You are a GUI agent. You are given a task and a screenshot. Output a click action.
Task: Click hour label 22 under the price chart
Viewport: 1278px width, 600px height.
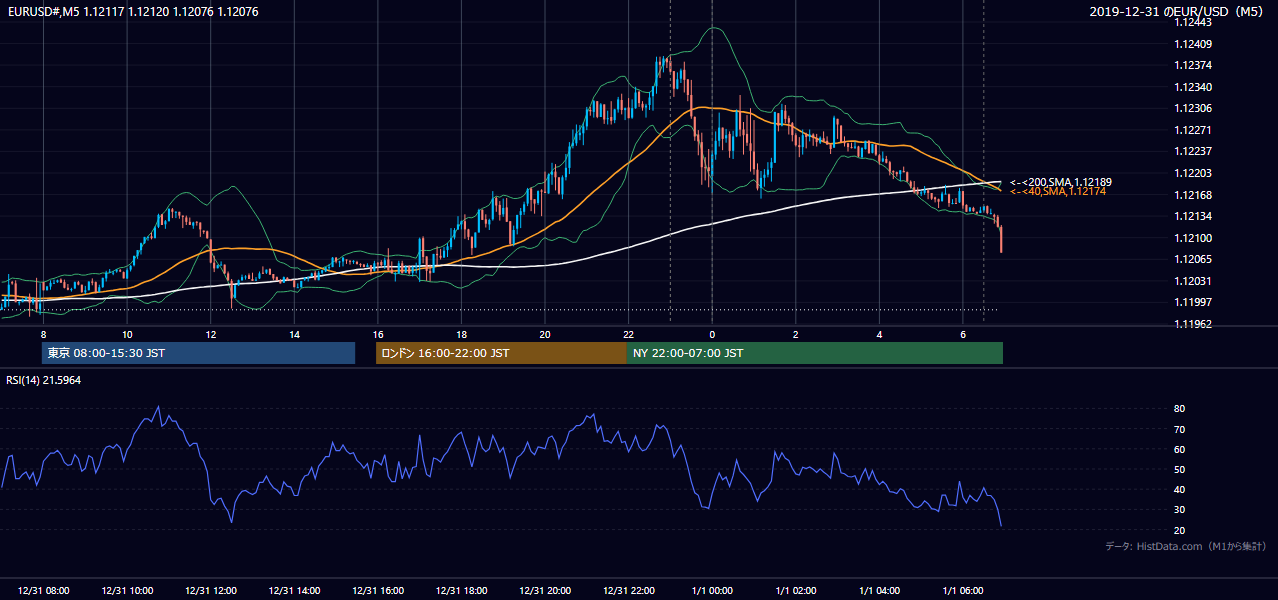pyautogui.click(x=629, y=334)
